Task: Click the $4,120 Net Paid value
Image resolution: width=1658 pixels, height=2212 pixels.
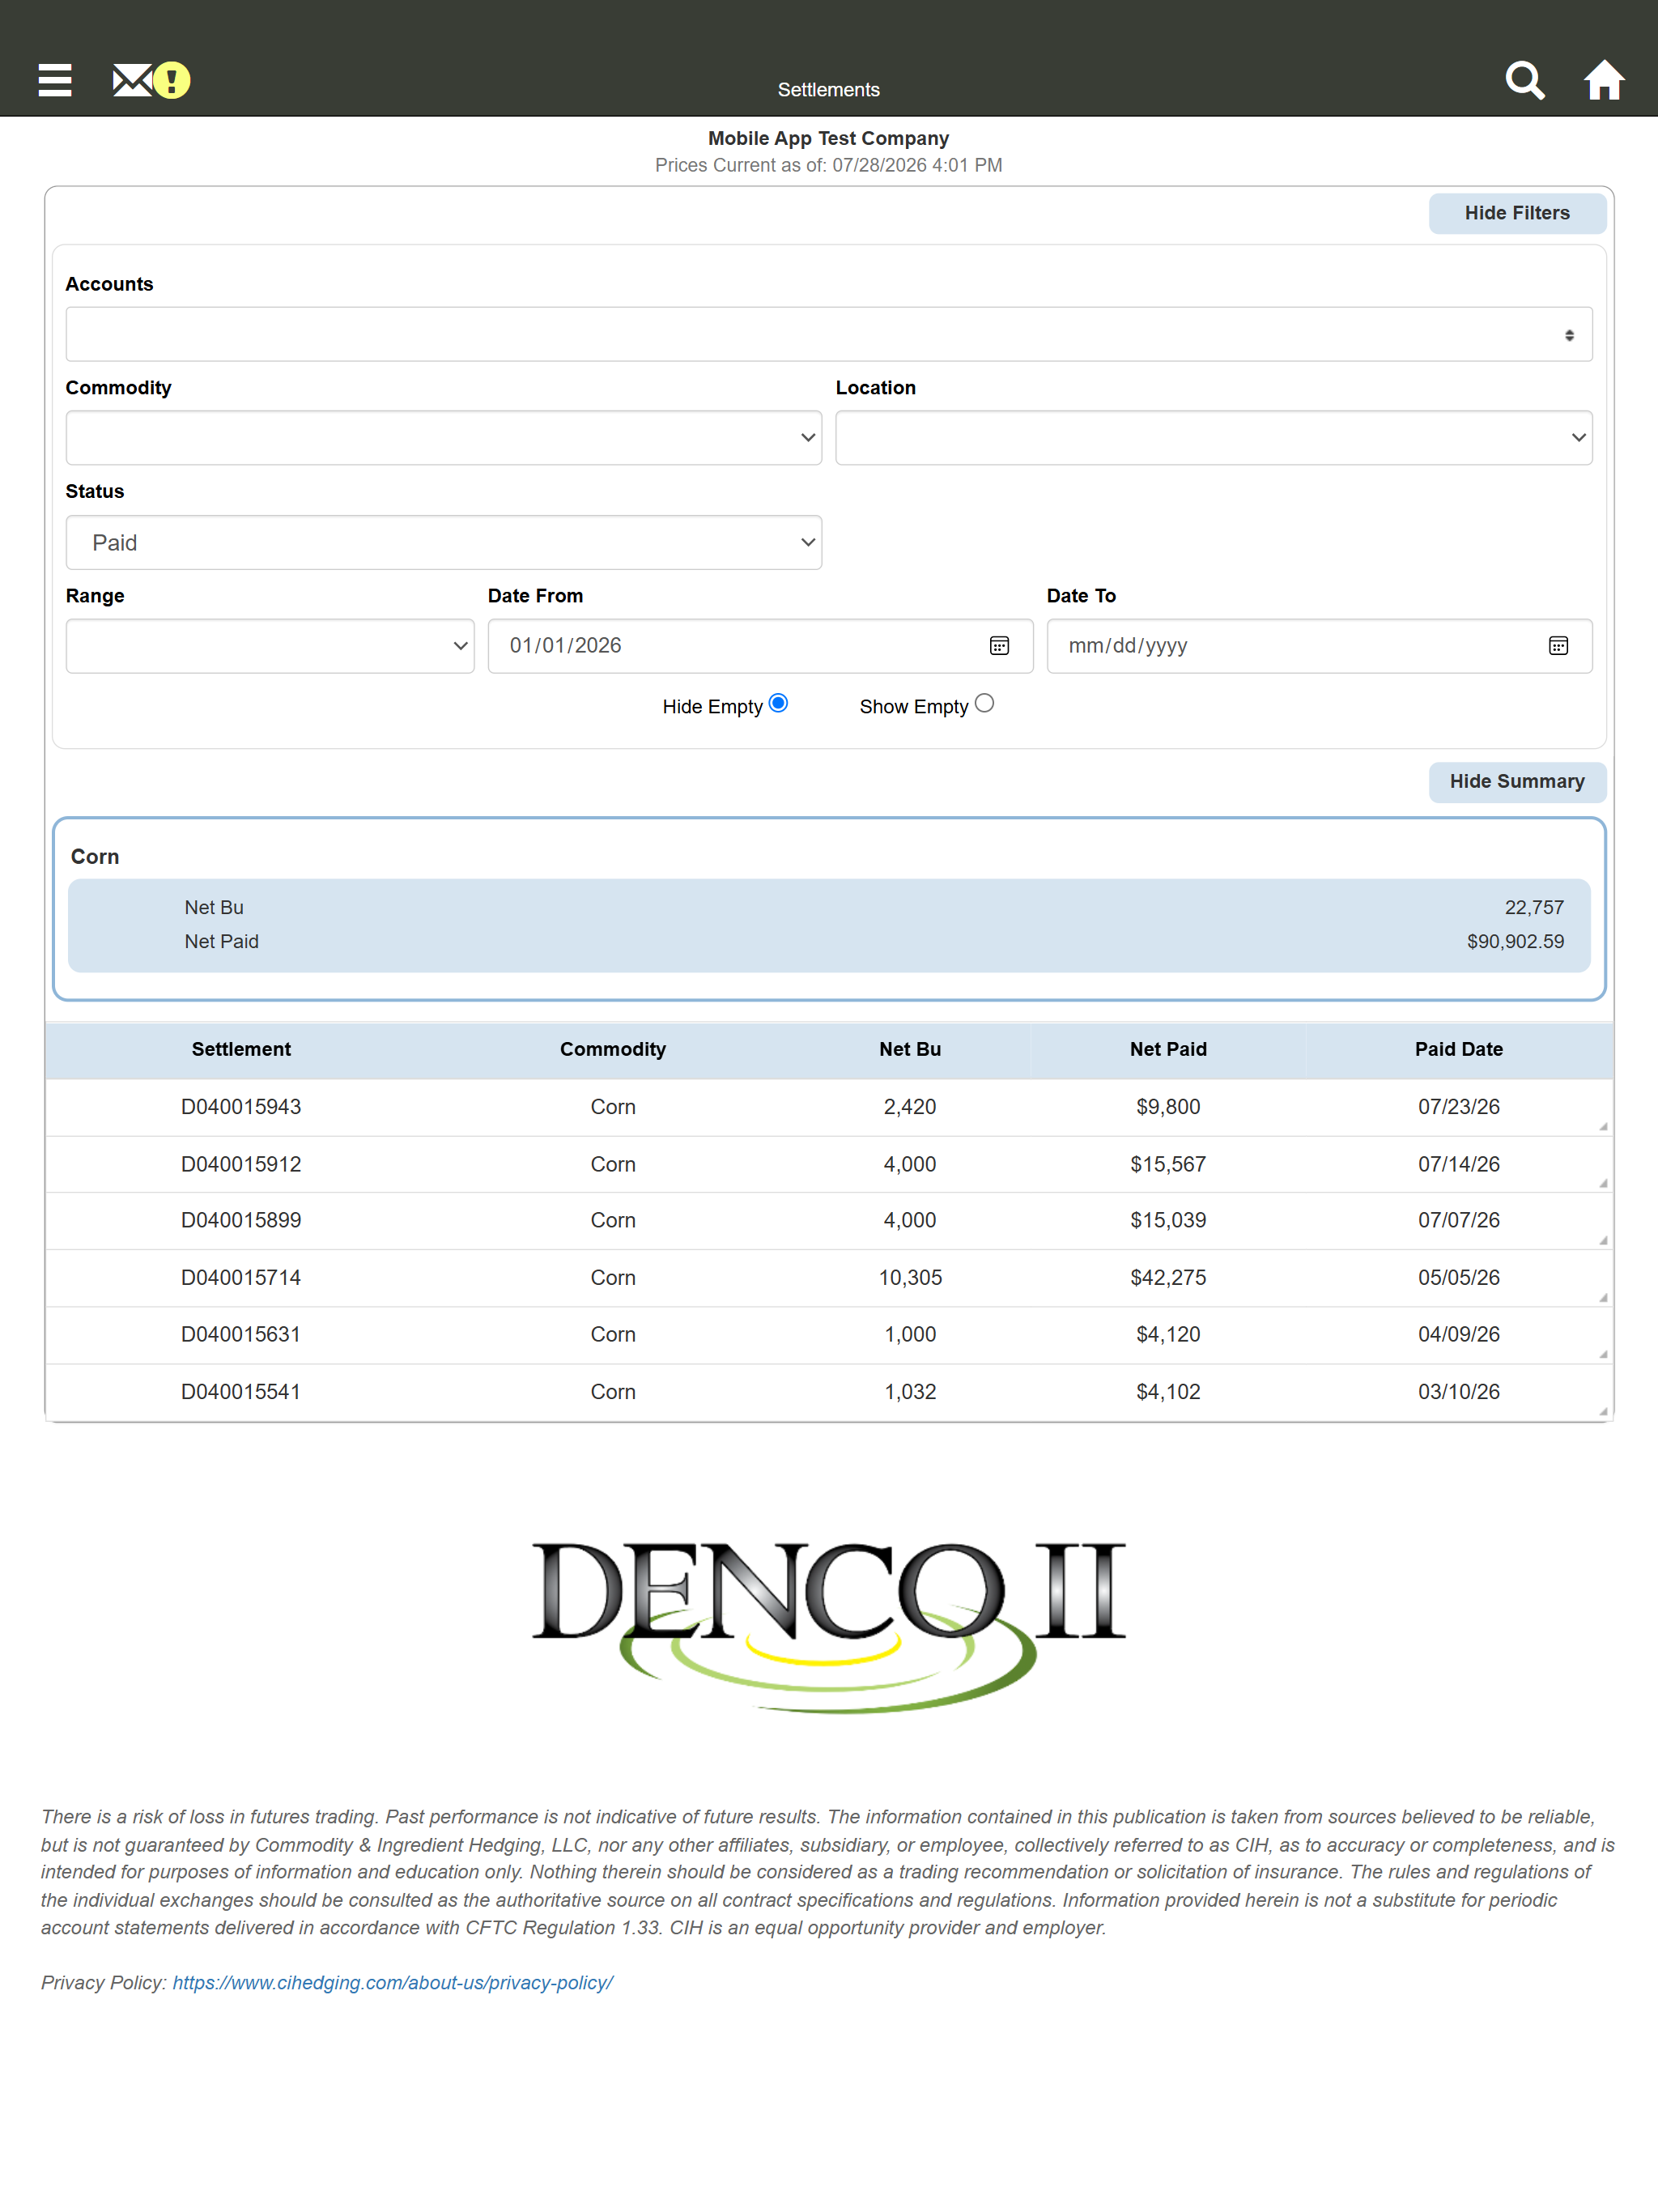Action: 1168,1334
